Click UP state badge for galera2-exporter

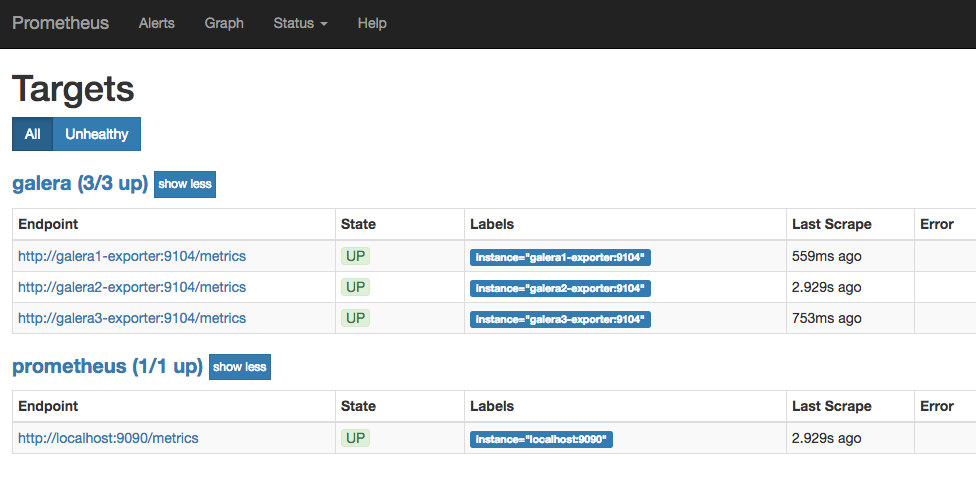[x=355, y=287]
